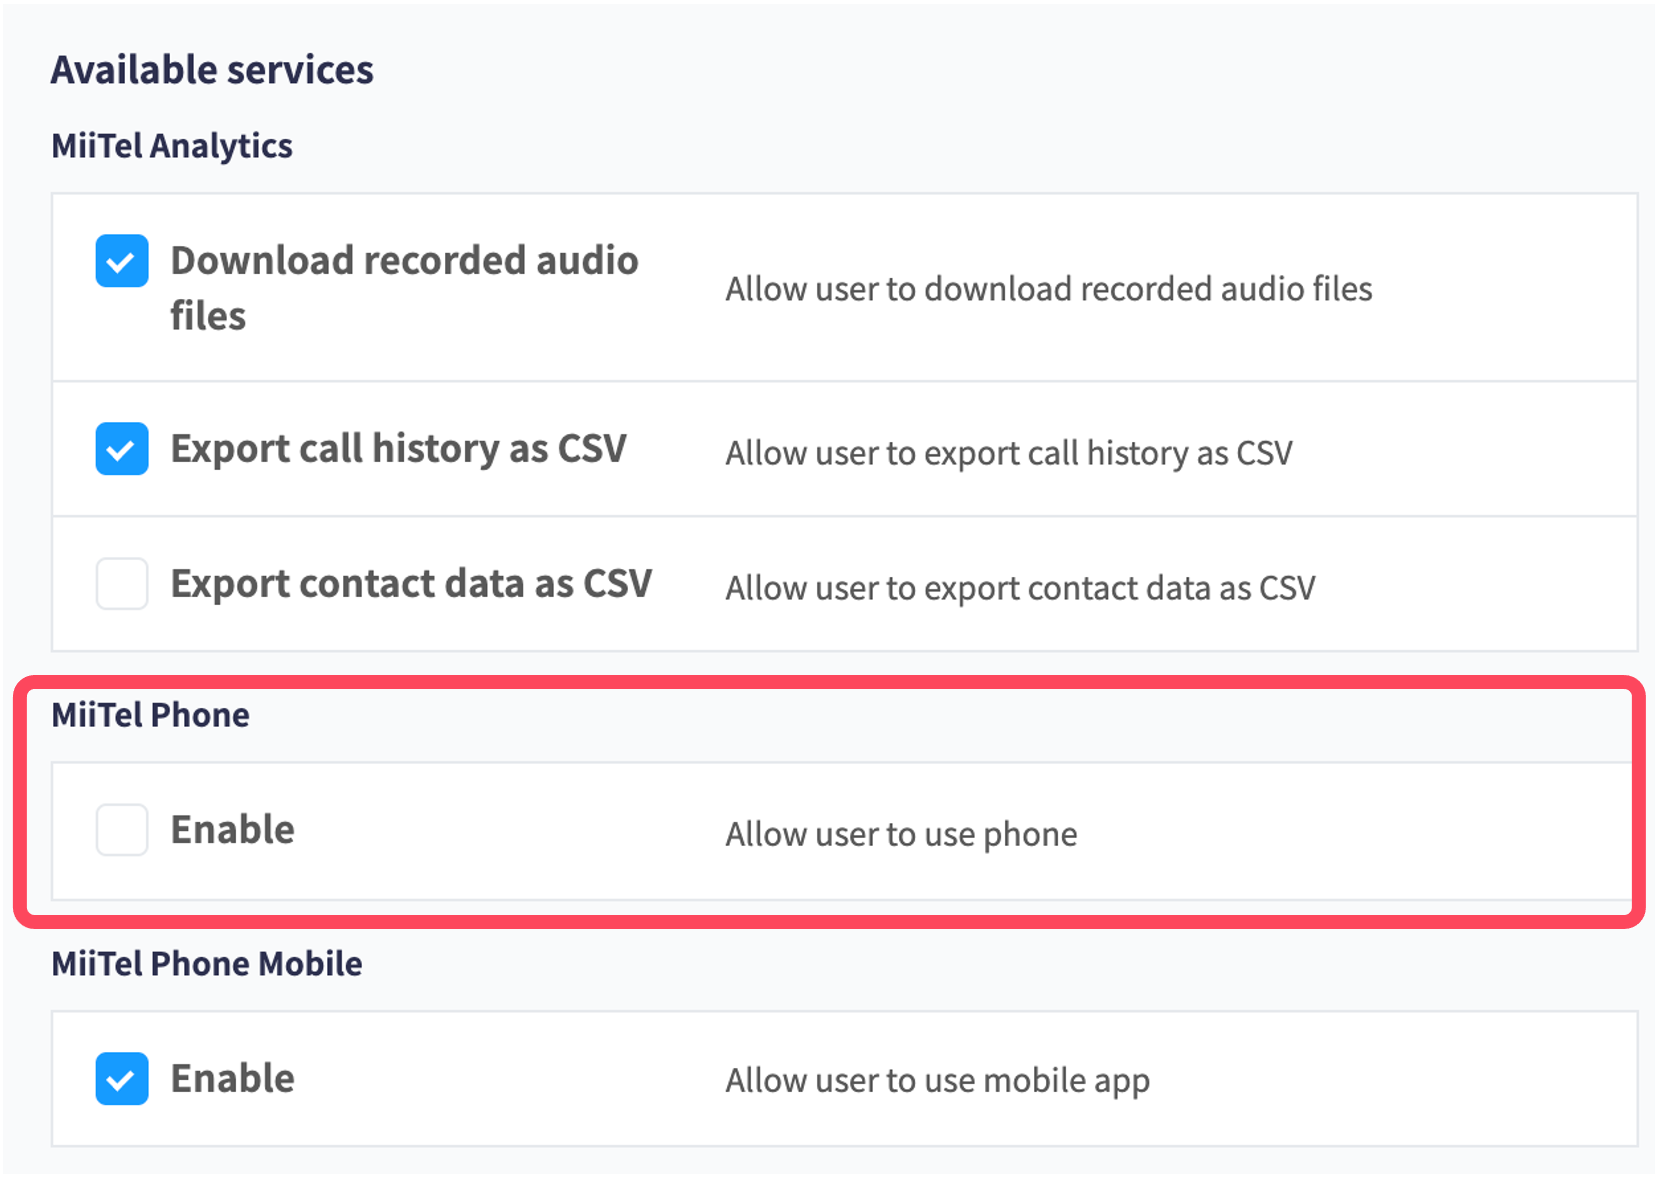The width and height of the screenshot is (1659, 1177).
Task: Click the 'MiiTel Phone' section heading
Action: pyautogui.click(x=151, y=715)
